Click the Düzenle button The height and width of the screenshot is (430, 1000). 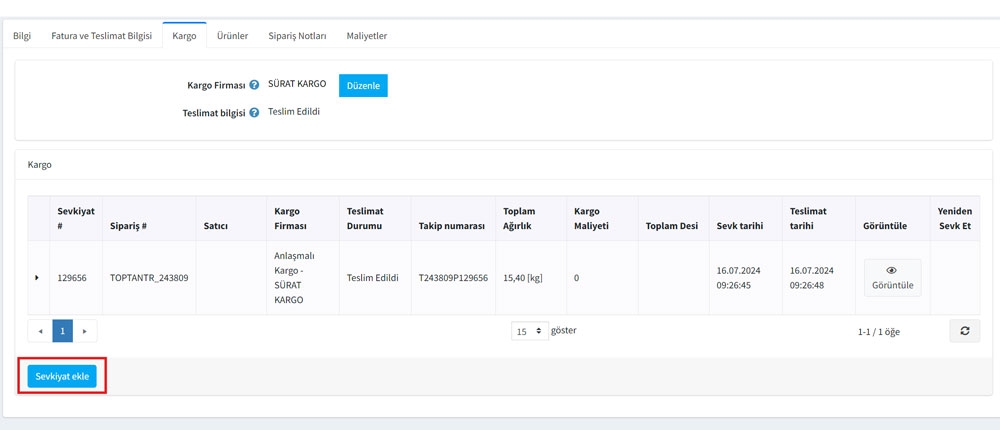click(x=363, y=86)
